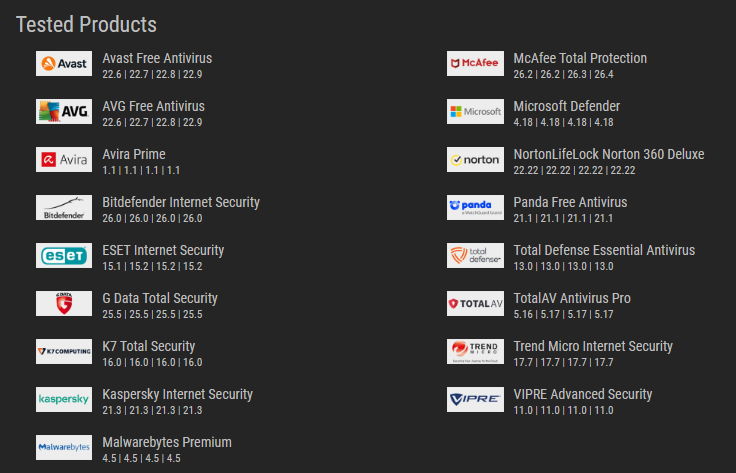Click the Microsoft logo icon
736x473 pixels.
tap(475, 112)
